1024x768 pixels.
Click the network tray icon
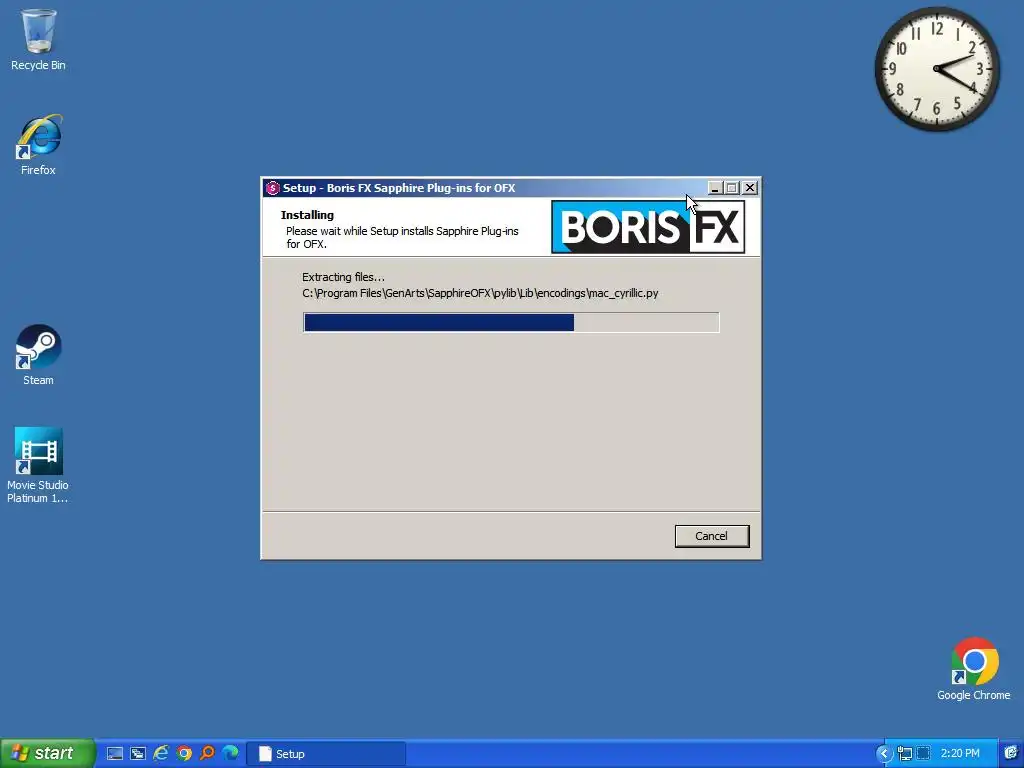pyautogui.click(x=905, y=754)
